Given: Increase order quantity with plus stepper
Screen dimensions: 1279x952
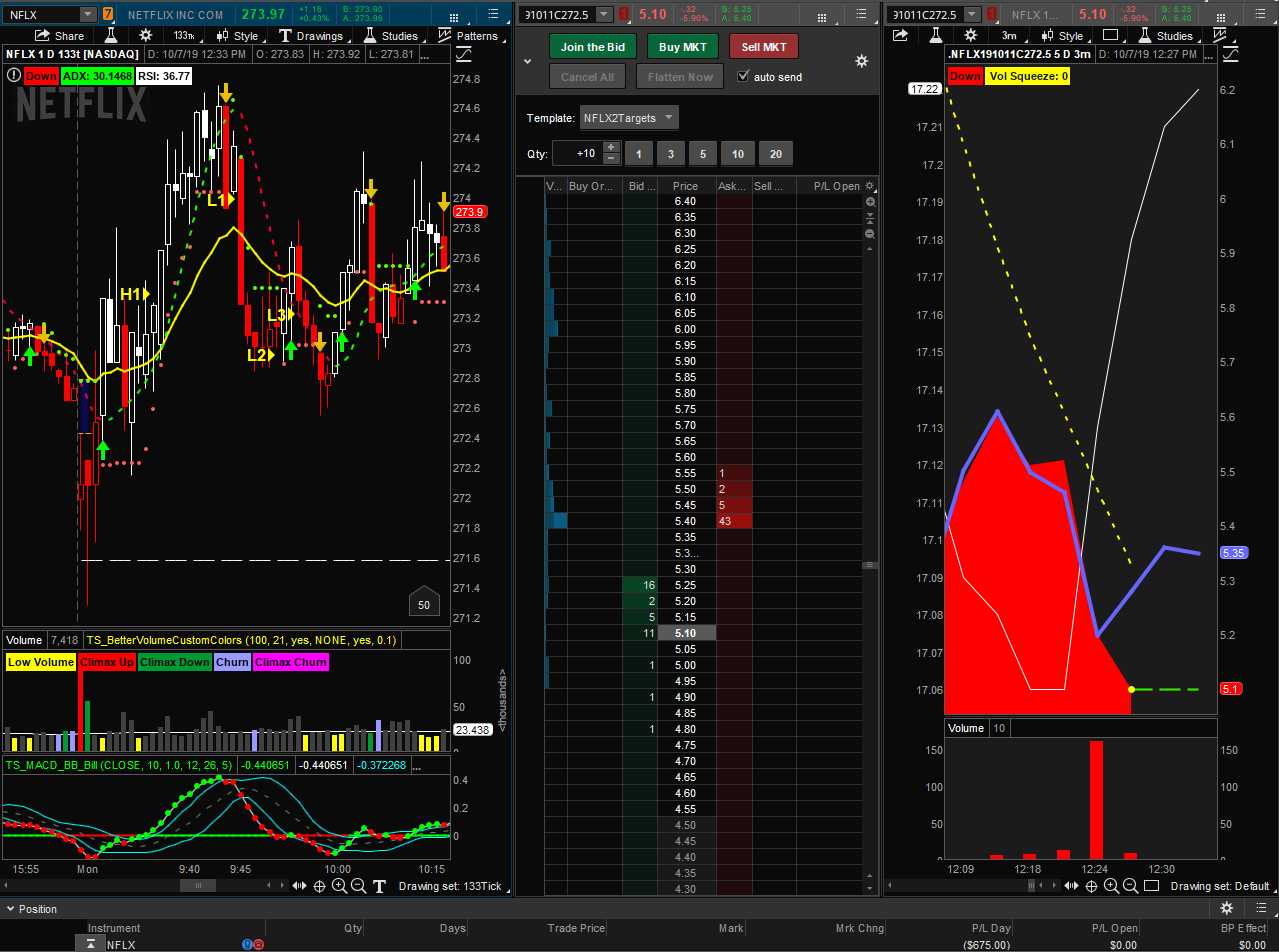Looking at the screenshot, I should tap(611, 147).
